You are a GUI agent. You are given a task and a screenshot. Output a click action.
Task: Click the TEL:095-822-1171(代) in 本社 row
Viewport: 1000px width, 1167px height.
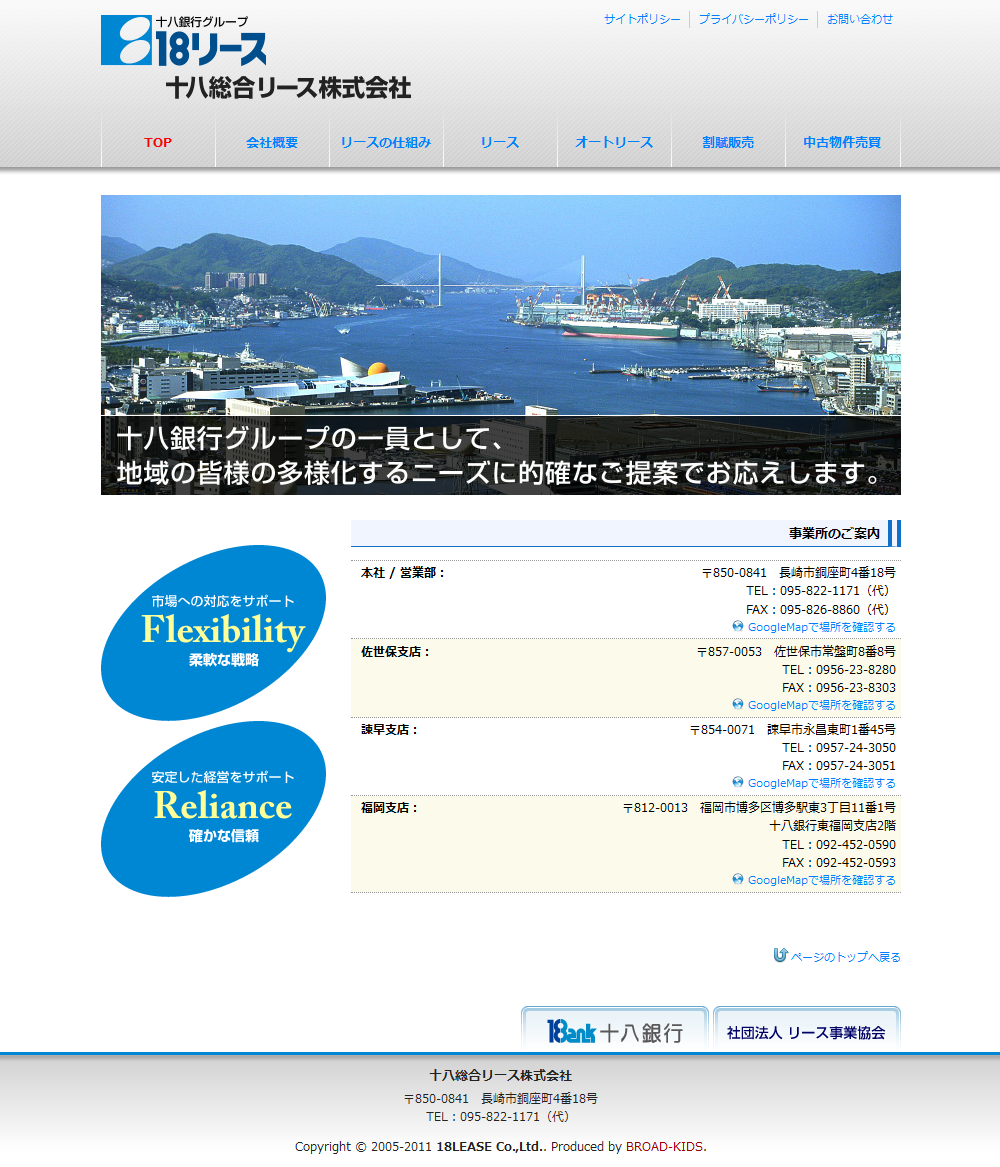click(x=818, y=591)
